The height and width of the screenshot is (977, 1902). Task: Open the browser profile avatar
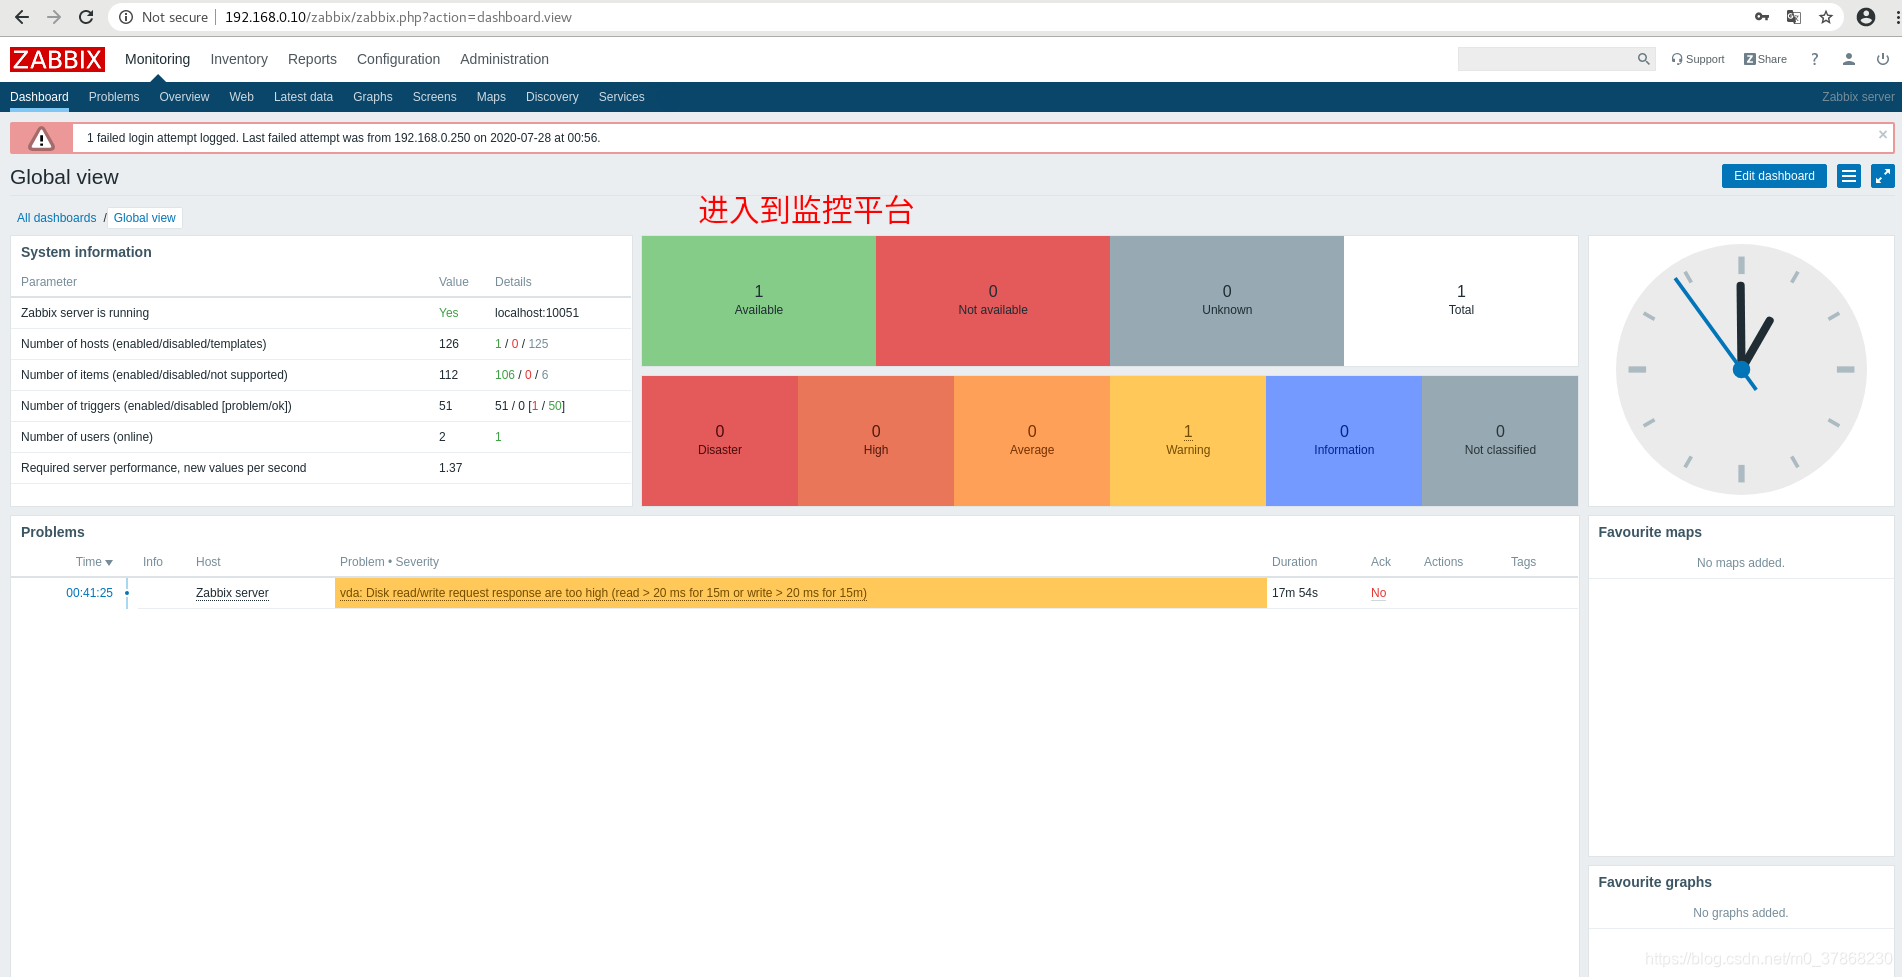[1866, 17]
